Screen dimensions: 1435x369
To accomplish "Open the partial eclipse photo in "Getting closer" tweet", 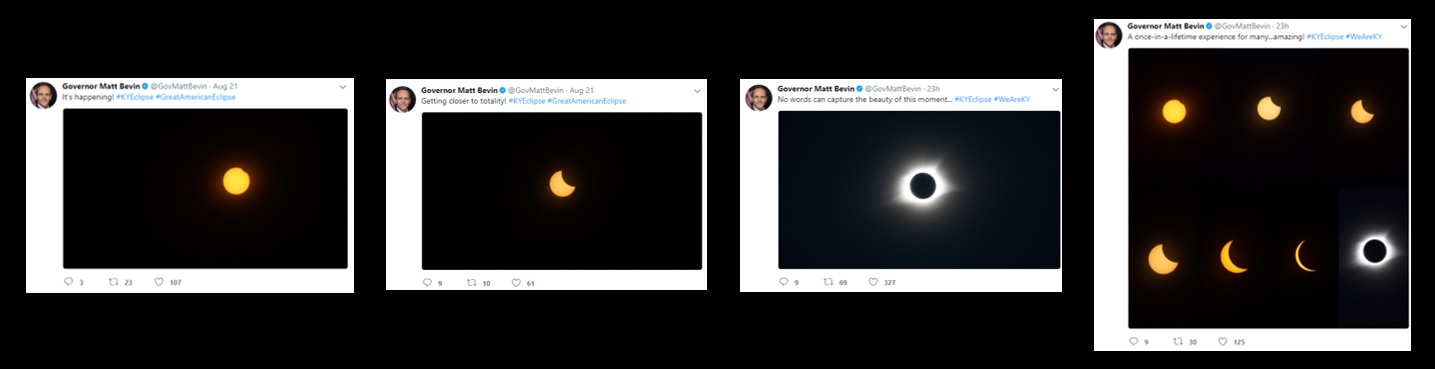I will (562, 190).
